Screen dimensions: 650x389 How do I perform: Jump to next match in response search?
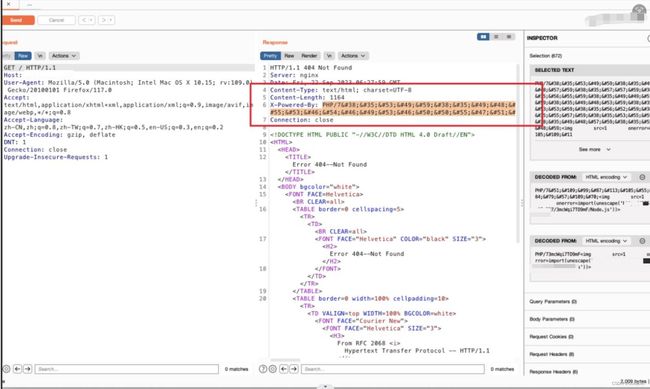point(294,369)
